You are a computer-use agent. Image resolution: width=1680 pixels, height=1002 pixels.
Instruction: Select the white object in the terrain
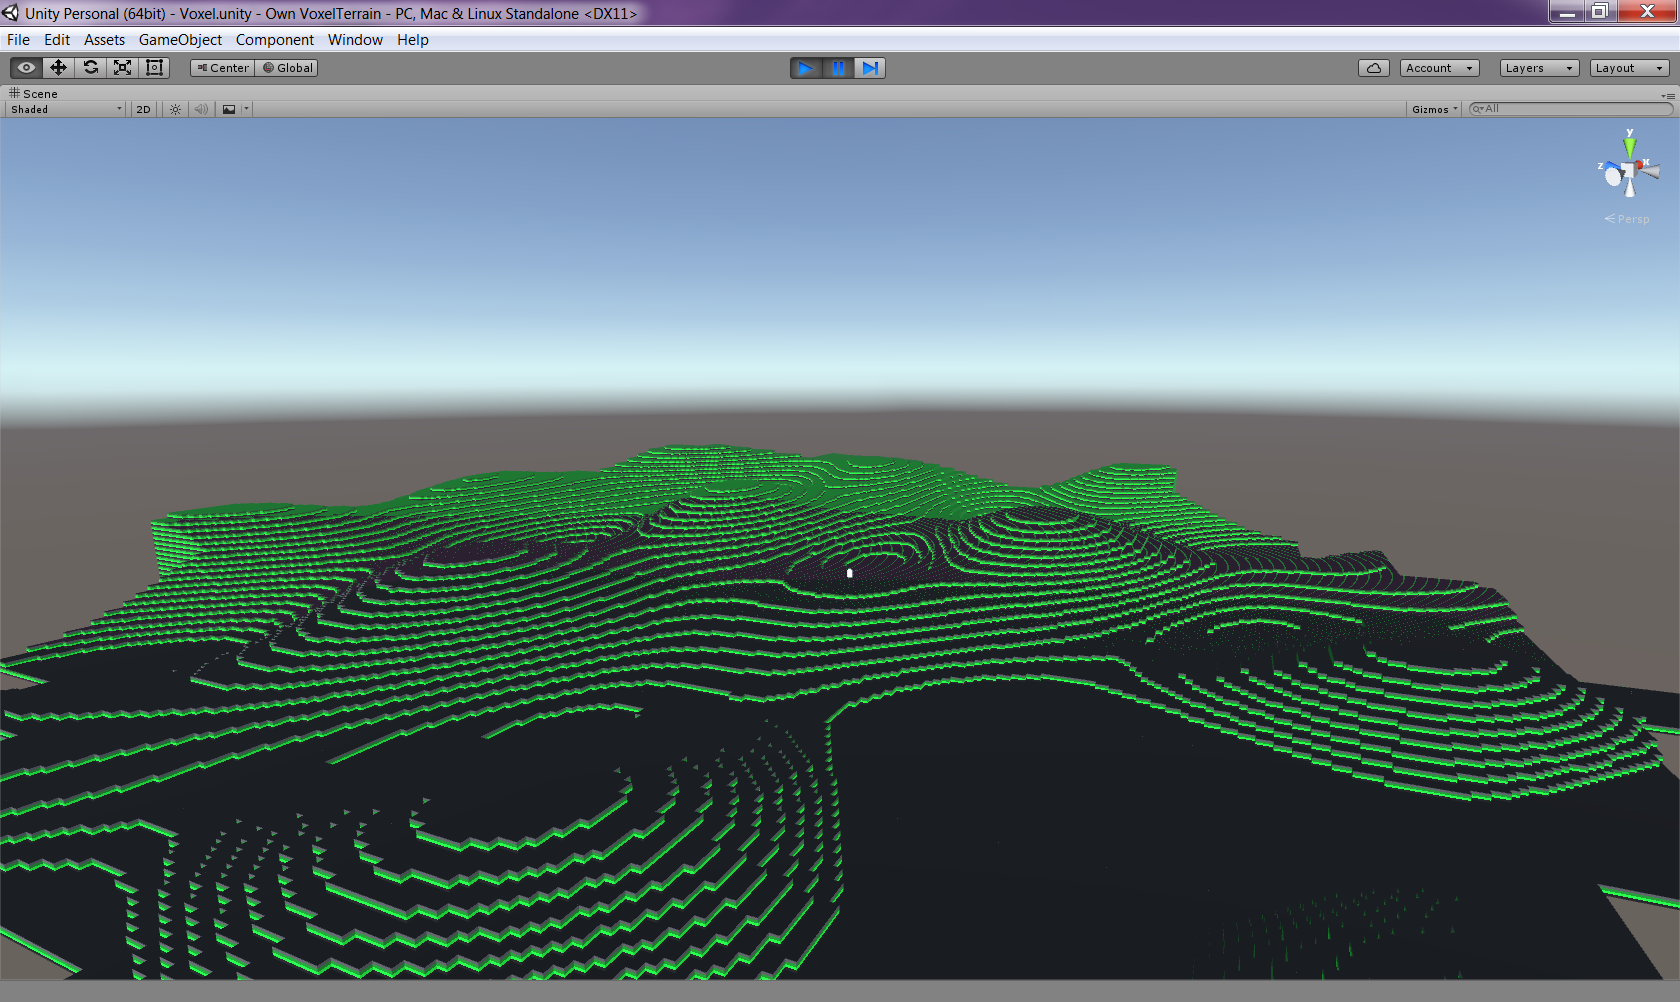point(850,573)
